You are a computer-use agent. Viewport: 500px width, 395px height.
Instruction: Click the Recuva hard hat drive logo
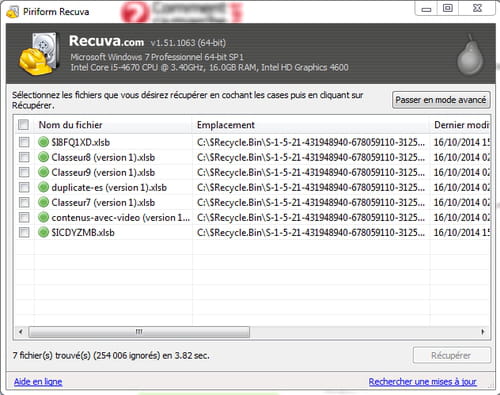(39, 53)
